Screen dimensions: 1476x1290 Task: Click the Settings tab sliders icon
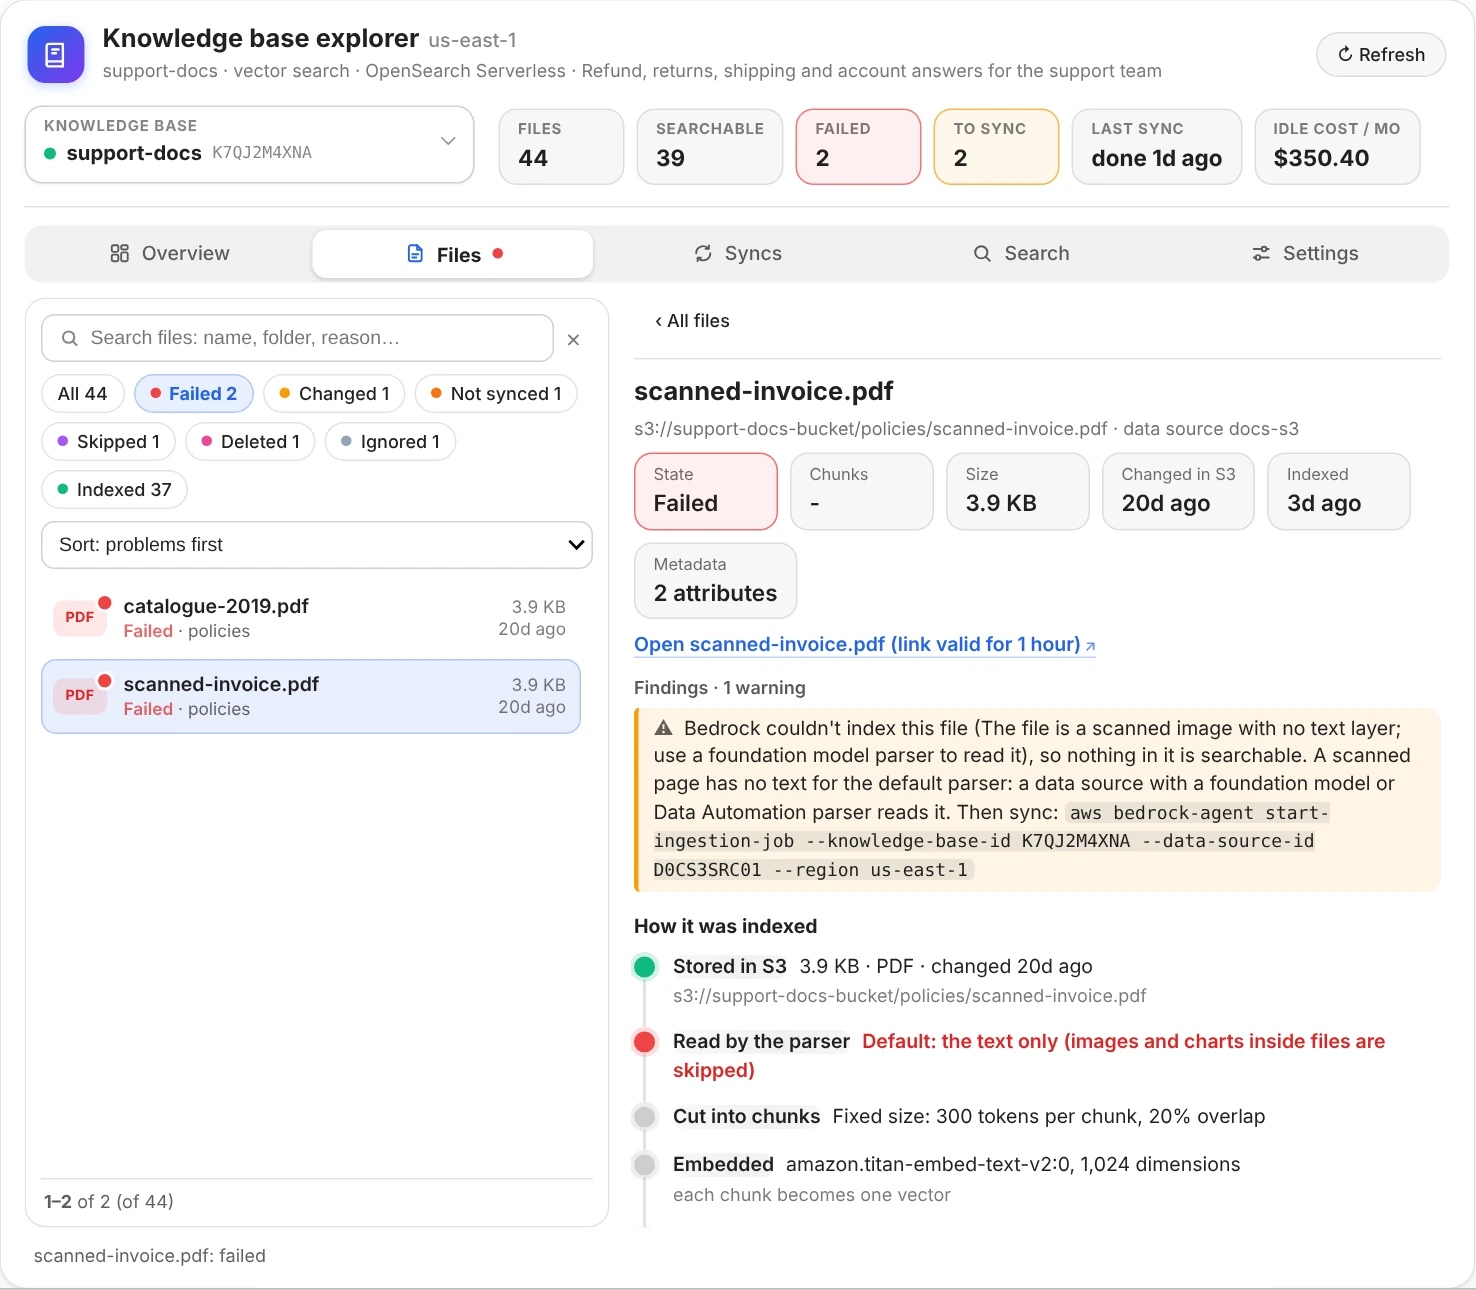click(x=1262, y=254)
